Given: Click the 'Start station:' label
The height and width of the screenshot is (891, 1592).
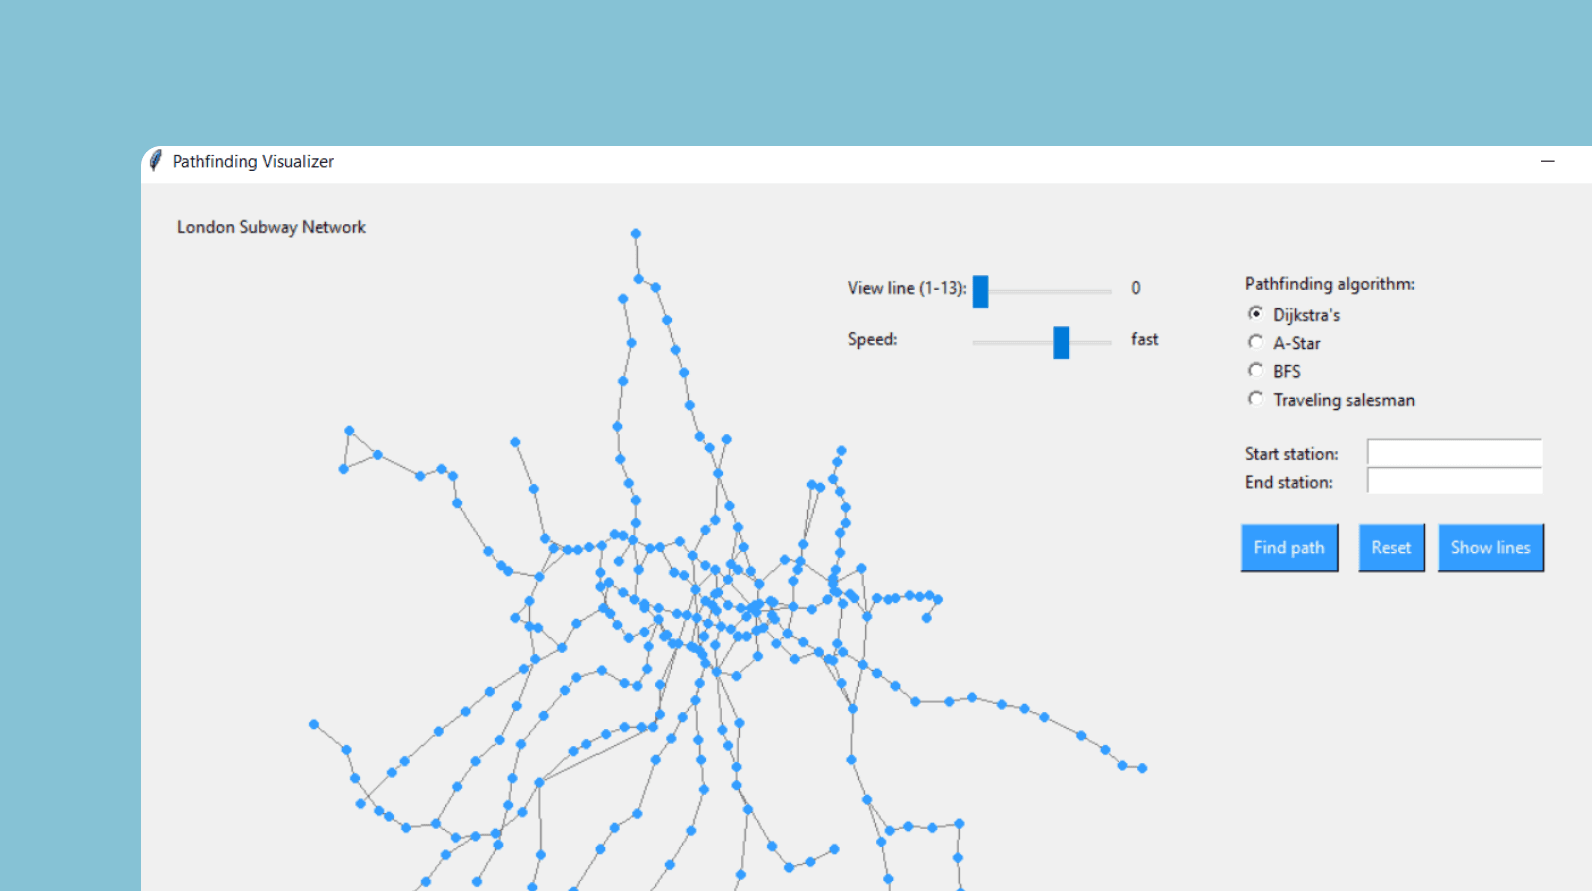Looking at the screenshot, I should point(1291,454).
